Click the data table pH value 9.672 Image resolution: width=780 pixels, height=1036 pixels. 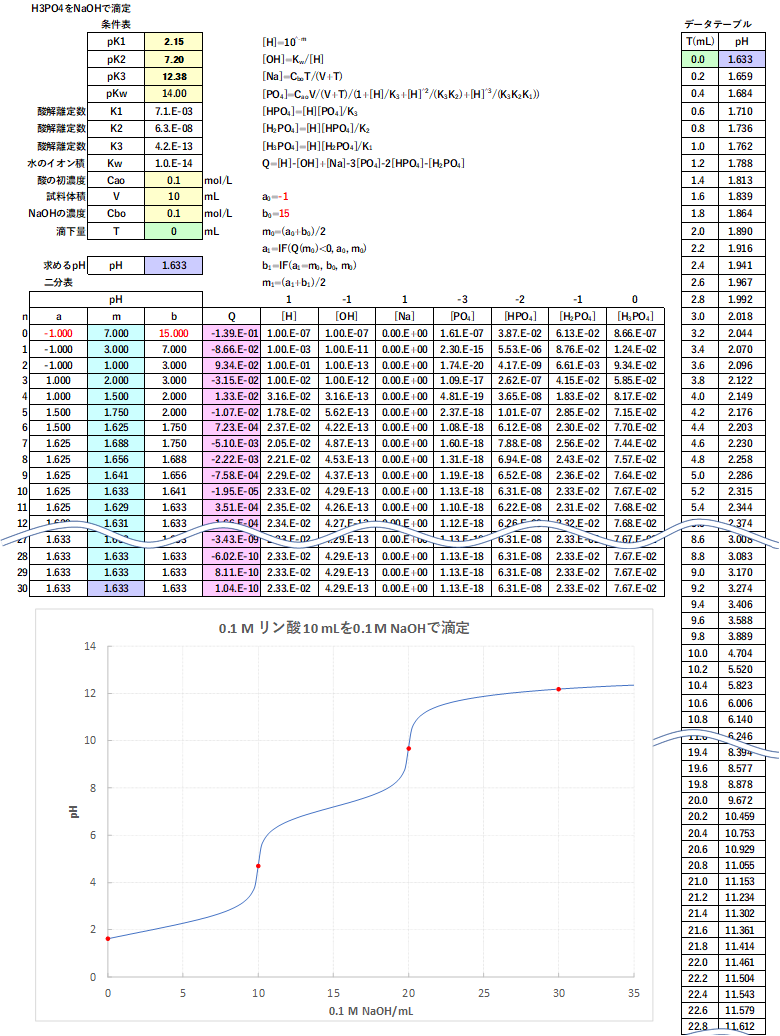740,800
